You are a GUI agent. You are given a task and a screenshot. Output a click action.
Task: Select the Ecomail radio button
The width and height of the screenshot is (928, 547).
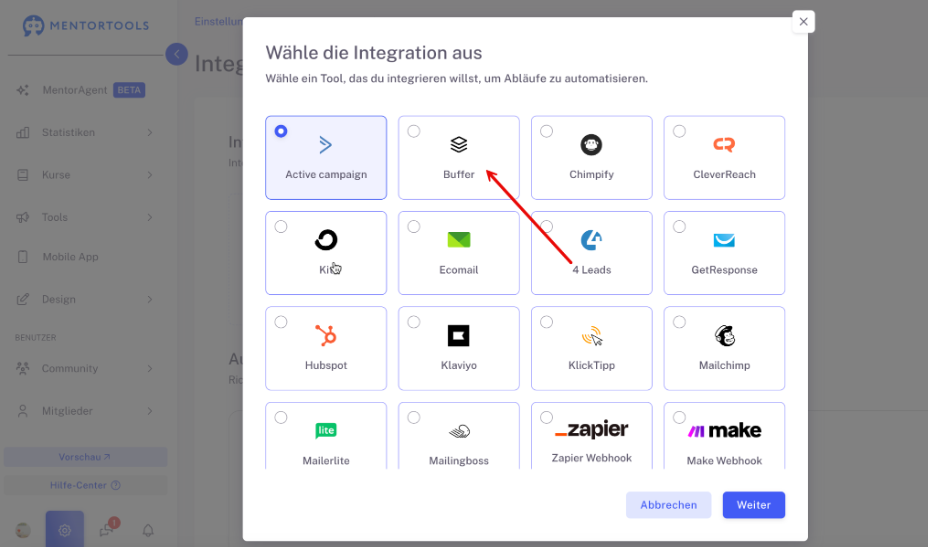(x=414, y=227)
